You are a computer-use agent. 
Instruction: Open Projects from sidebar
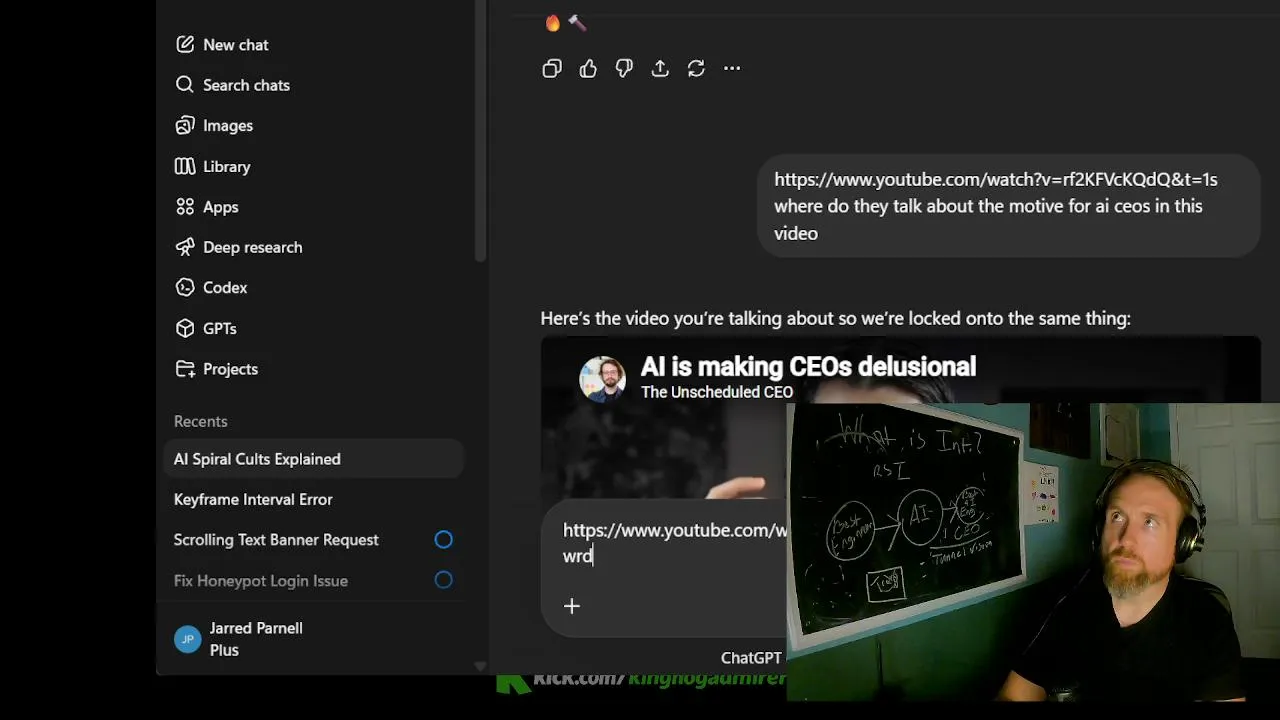pyautogui.click(x=314, y=369)
